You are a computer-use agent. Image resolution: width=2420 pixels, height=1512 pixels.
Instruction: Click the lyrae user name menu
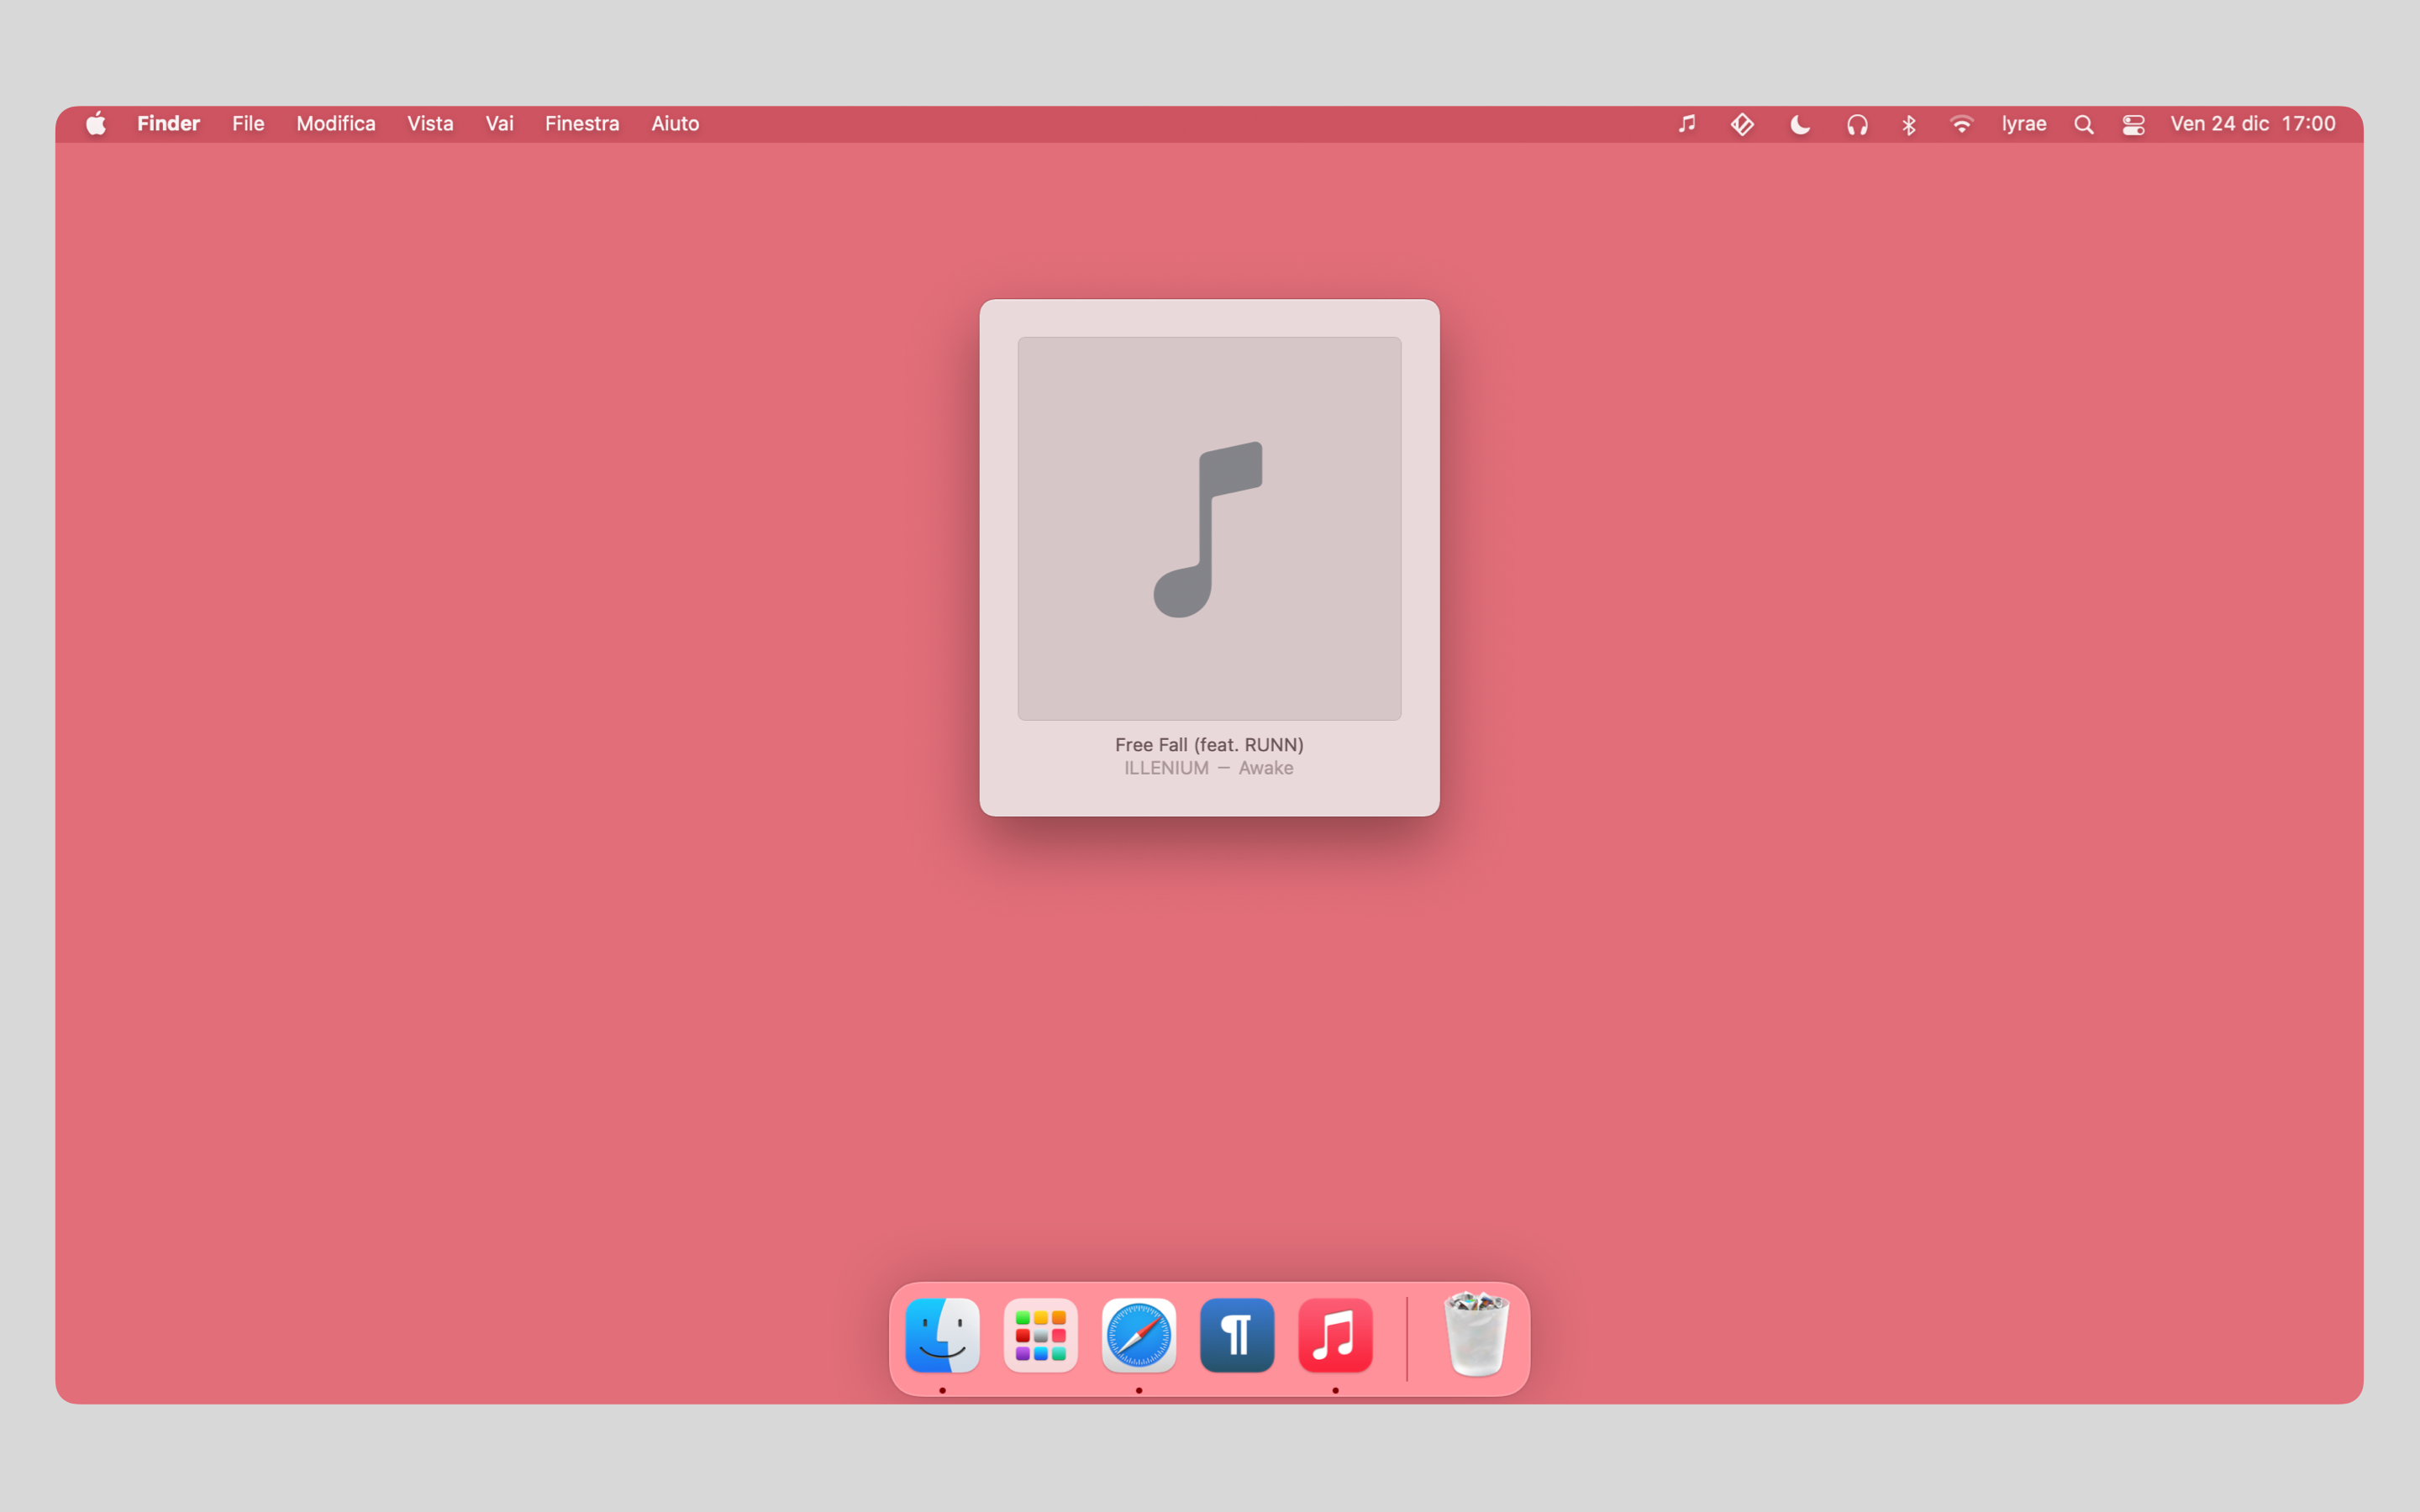point(2023,124)
